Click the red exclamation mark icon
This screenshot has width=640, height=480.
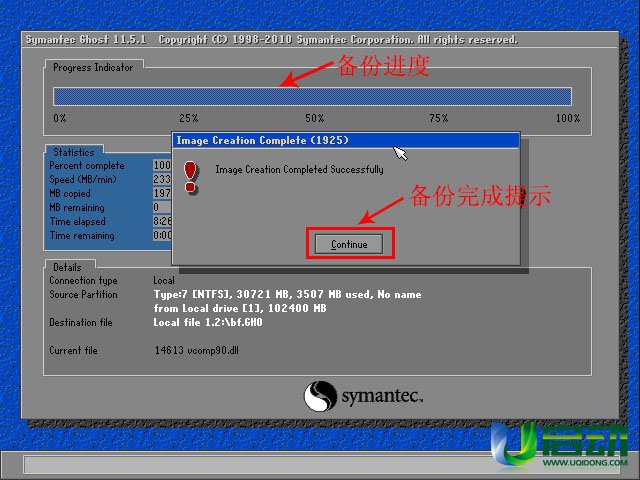click(x=191, y=177)
